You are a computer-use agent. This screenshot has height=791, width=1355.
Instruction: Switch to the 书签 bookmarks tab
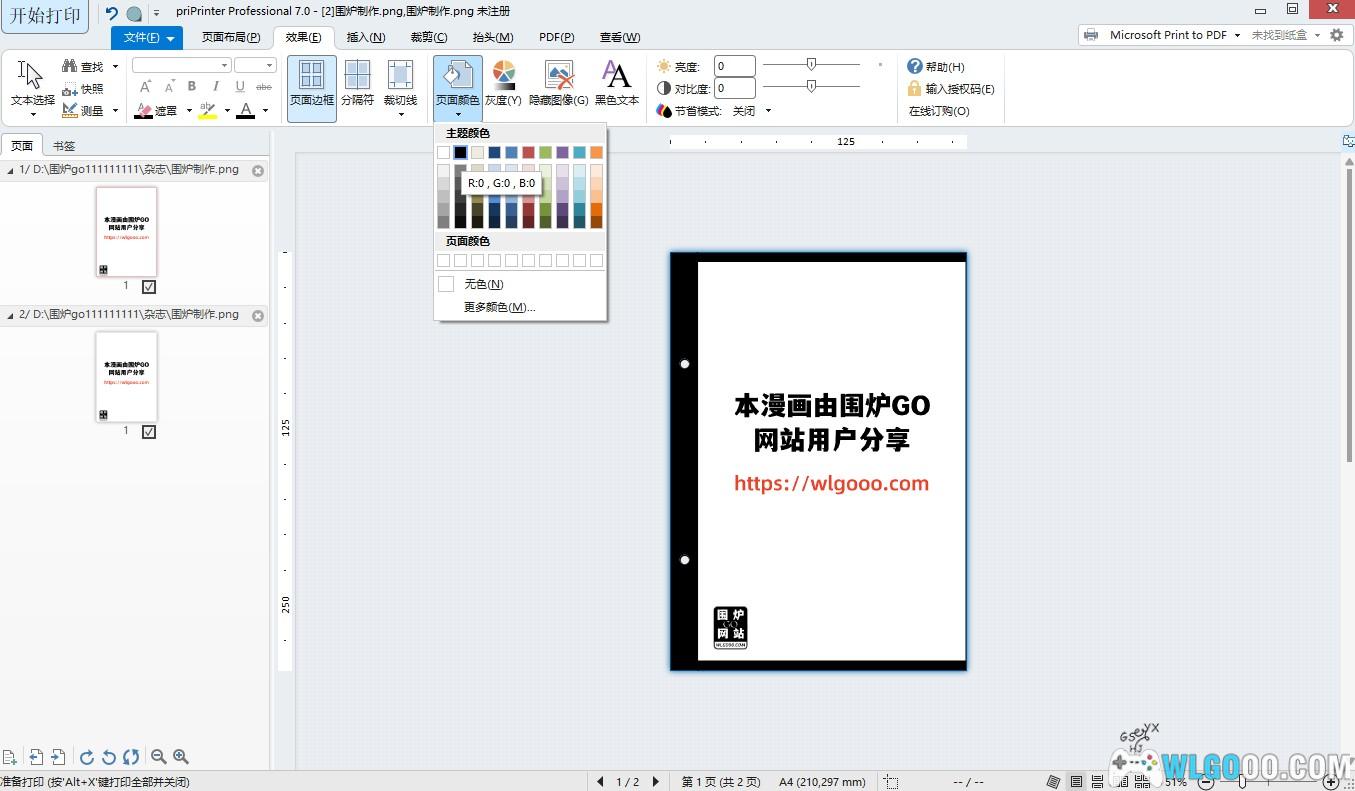[x=64, y=146]
